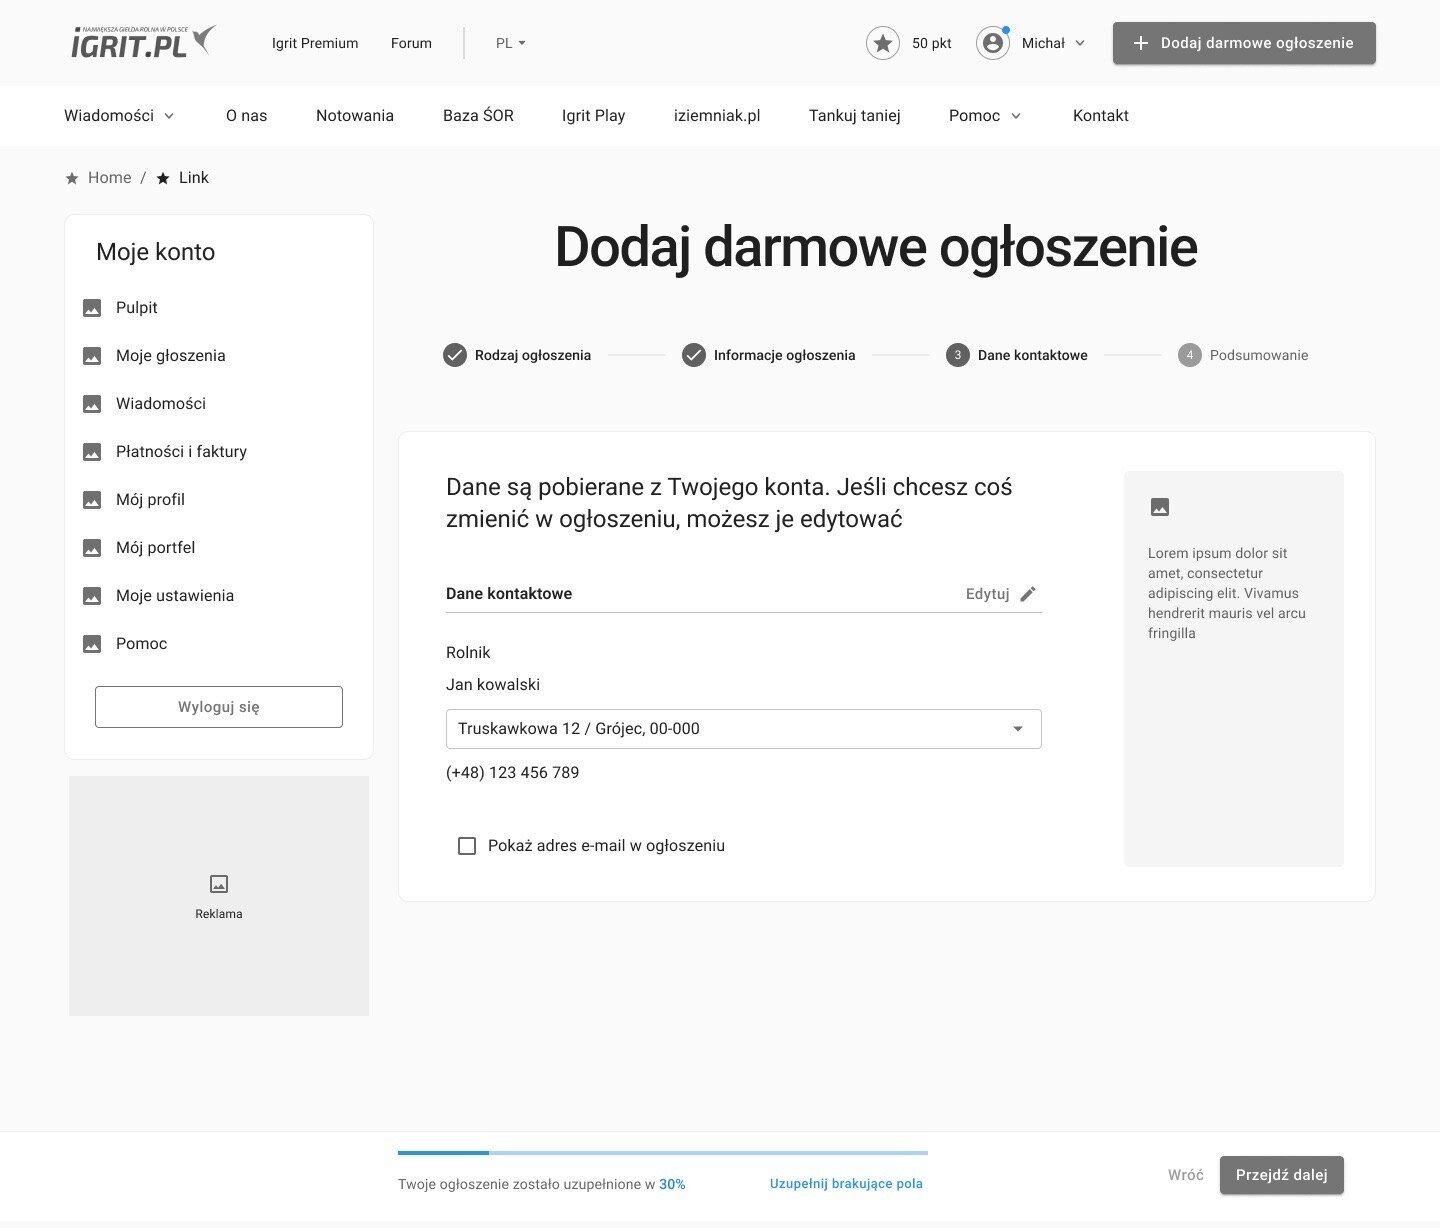The width and height of the screenshot is (1440, 1228).
Task: Click the icon next to Mój portfel
Action: (92, 548)
